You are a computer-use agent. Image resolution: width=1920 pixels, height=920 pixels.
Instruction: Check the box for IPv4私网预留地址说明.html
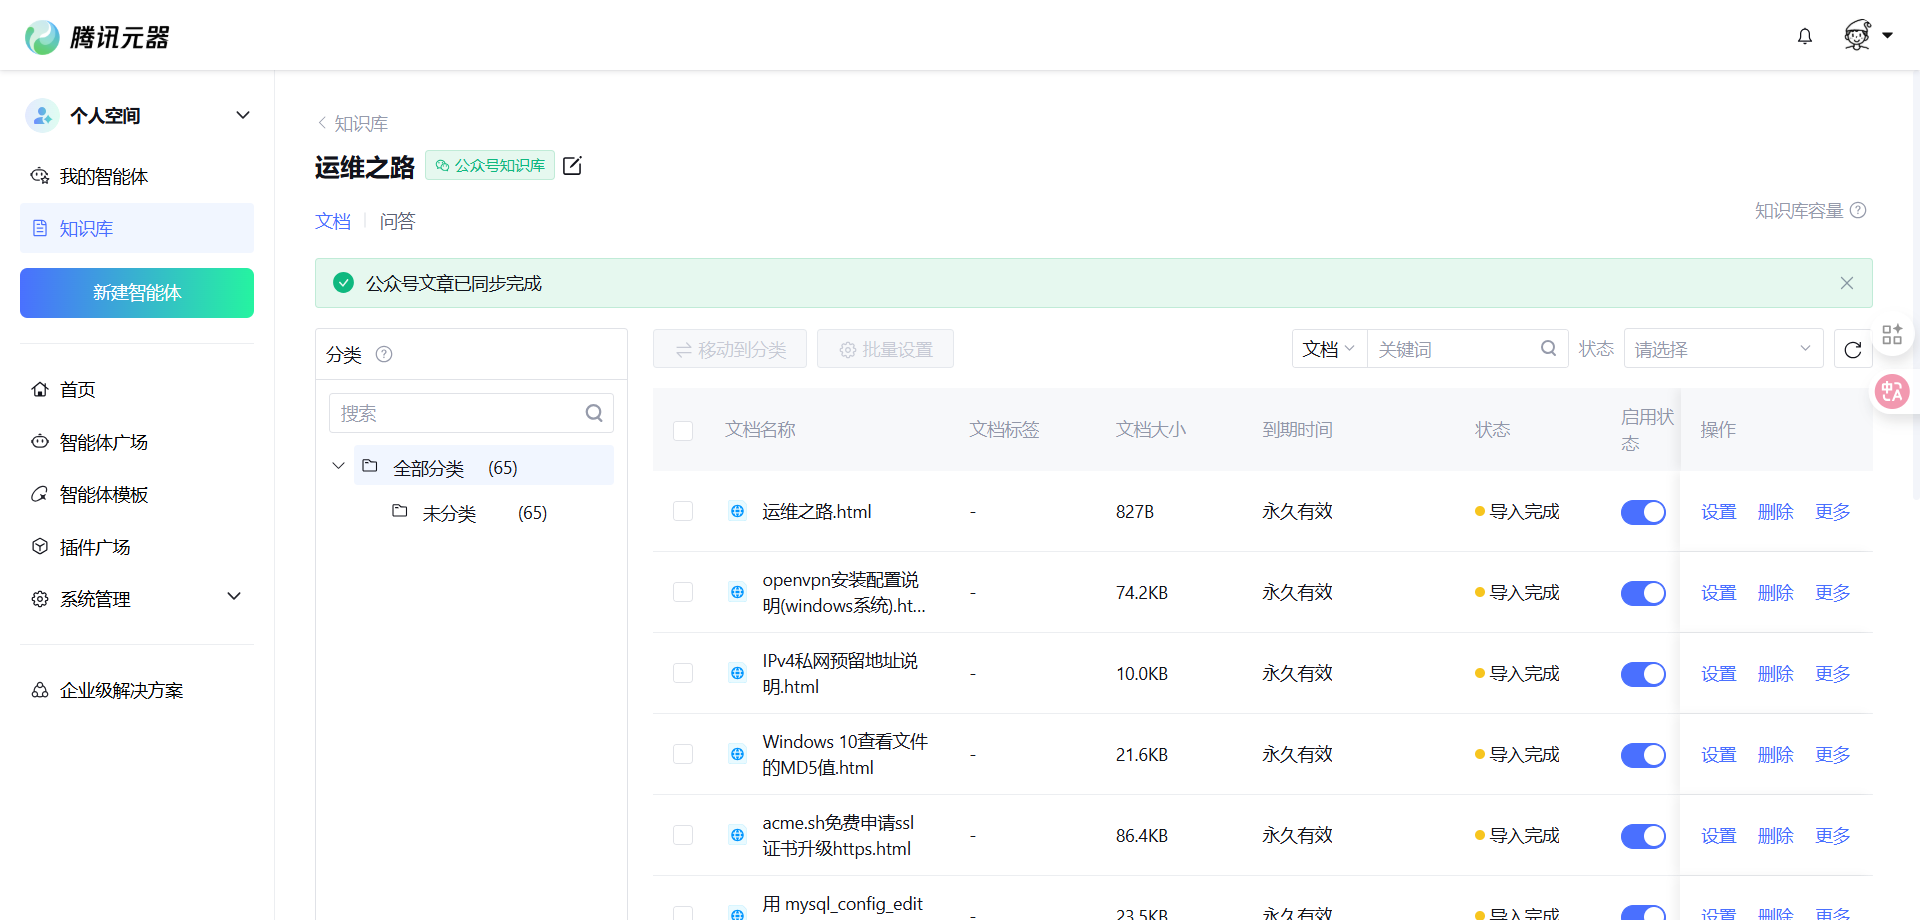[683, 673]
